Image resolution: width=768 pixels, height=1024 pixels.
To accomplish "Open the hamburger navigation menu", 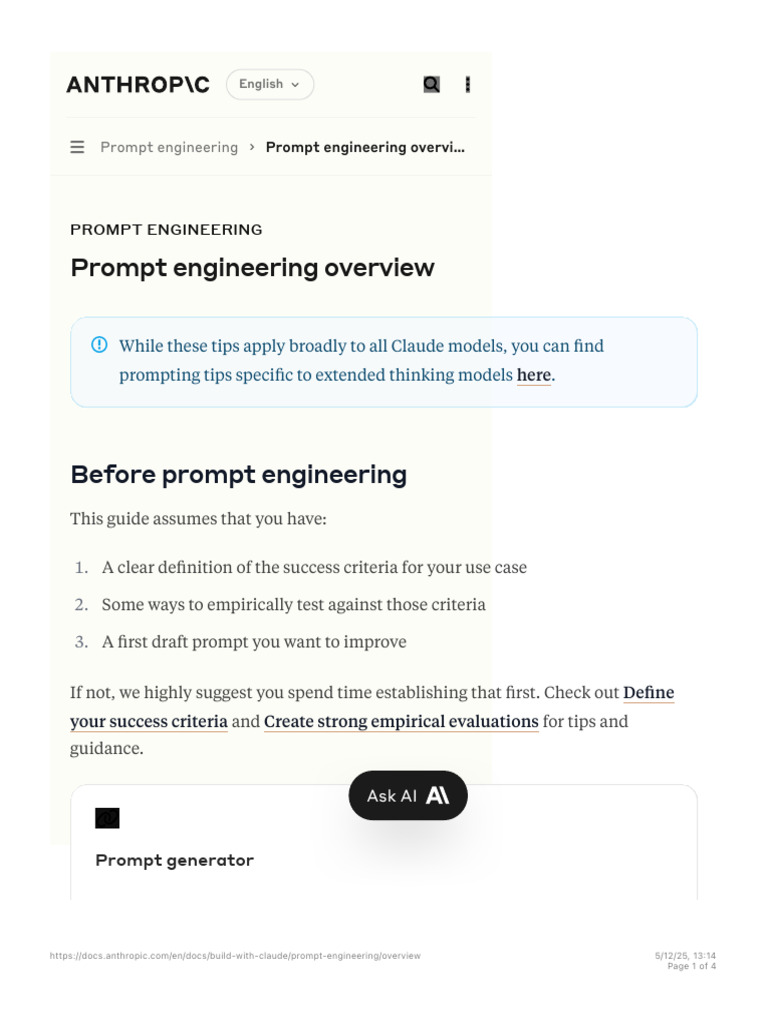I will pyautogui.click(x=77, y=147).
